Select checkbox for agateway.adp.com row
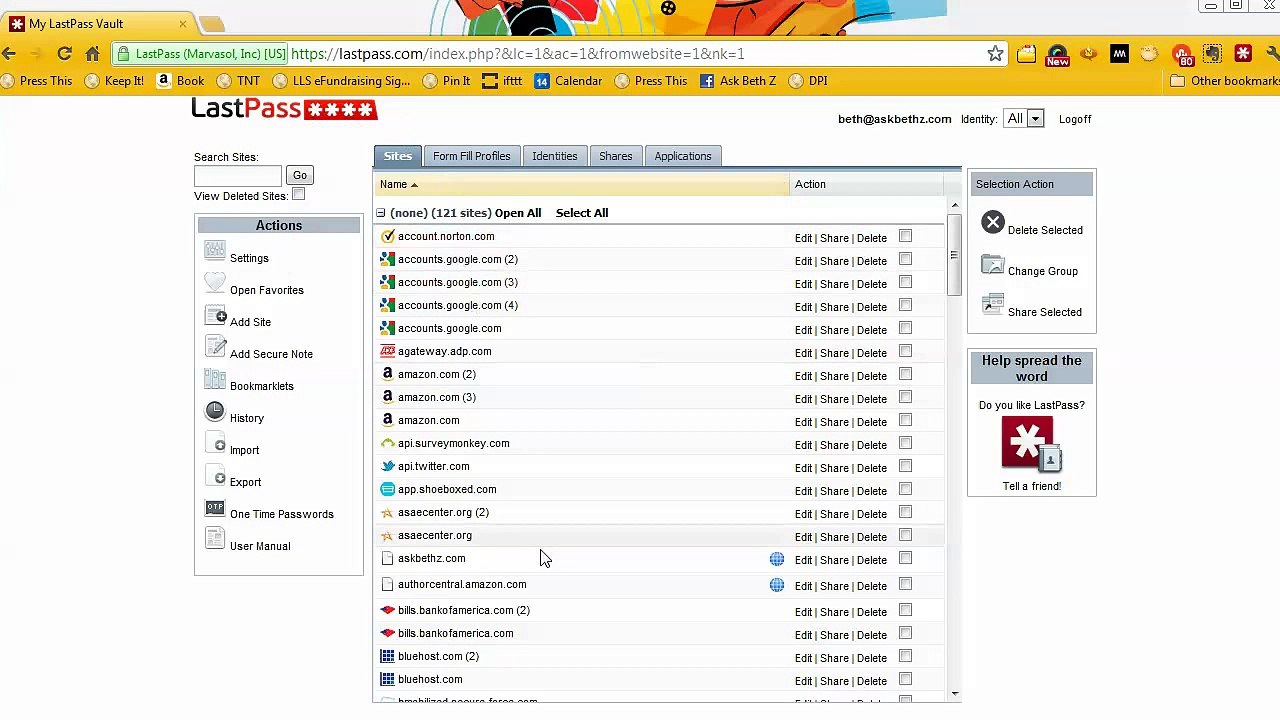1280x720 pixels. pos(905,351)
